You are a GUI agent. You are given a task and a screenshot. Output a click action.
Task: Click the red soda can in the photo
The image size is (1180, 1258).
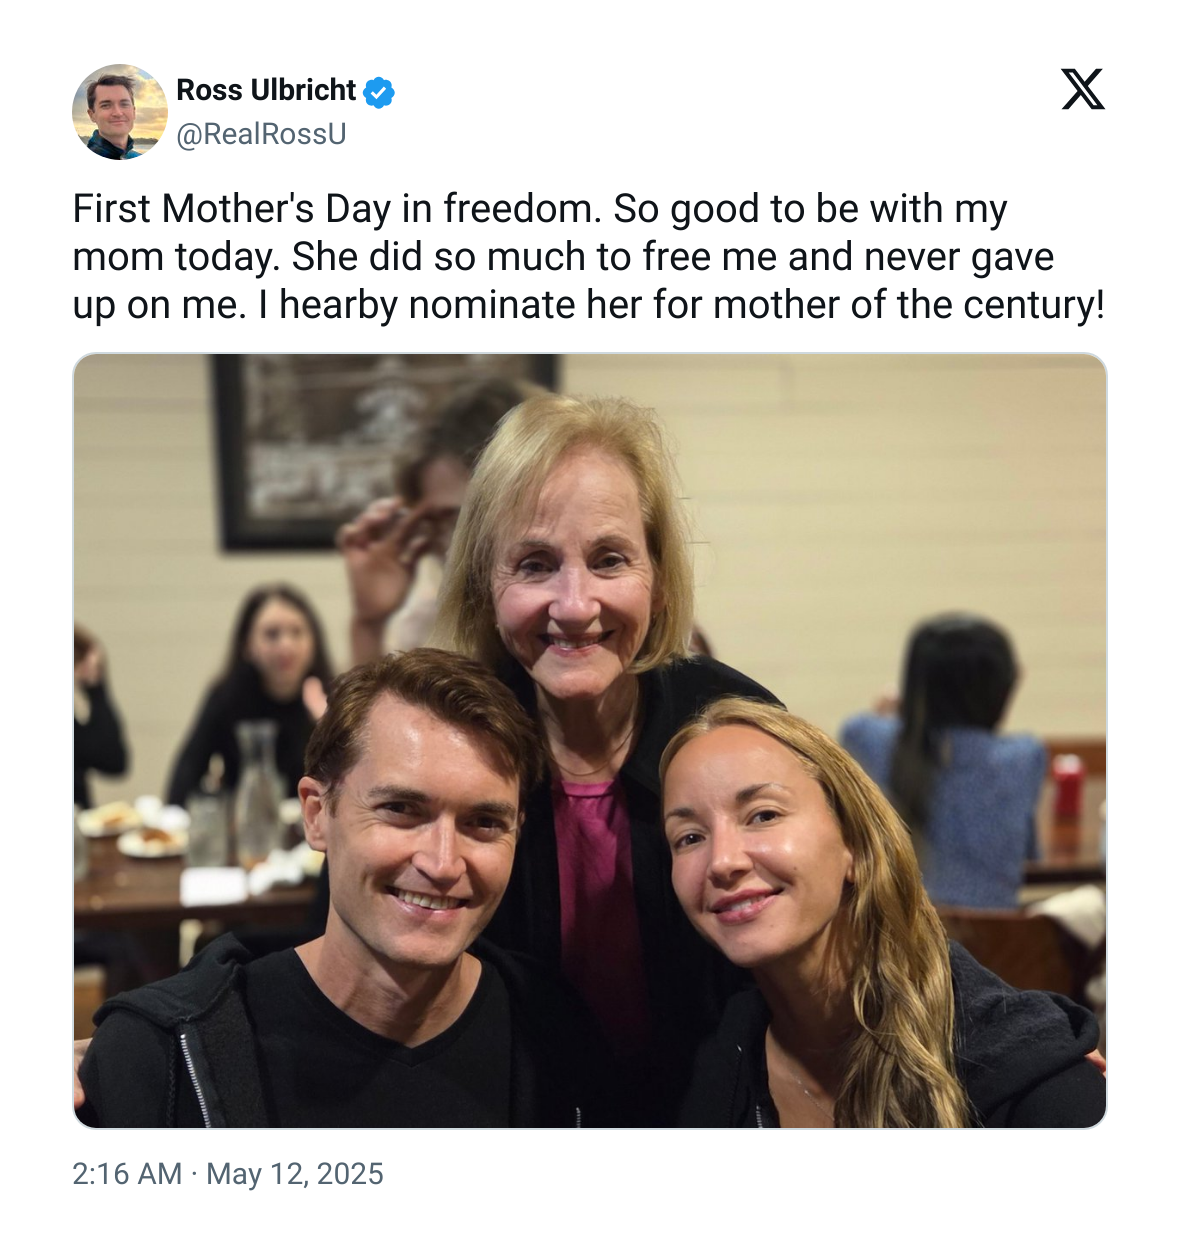(1067, 788)
